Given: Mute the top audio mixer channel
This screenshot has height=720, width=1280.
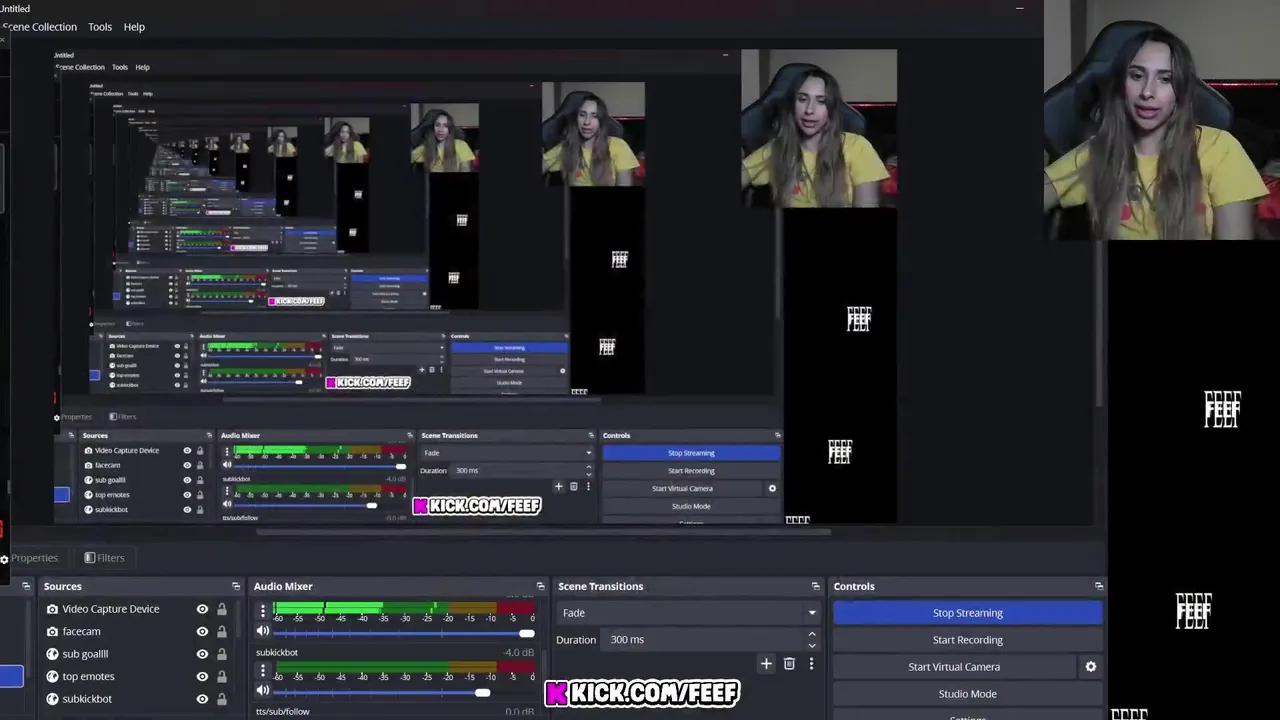Looking at the screenshot, I should tap(263, 632).
